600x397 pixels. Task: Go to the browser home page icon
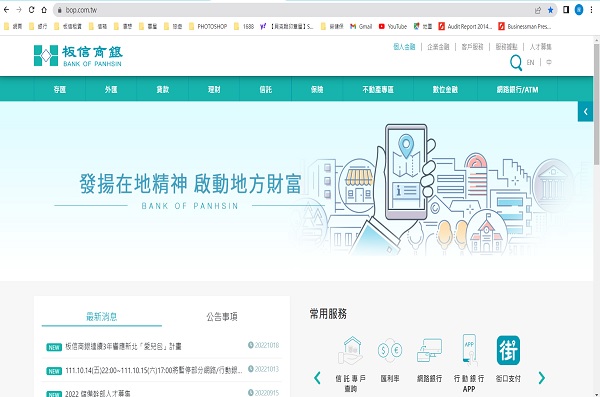pos(44,10)
